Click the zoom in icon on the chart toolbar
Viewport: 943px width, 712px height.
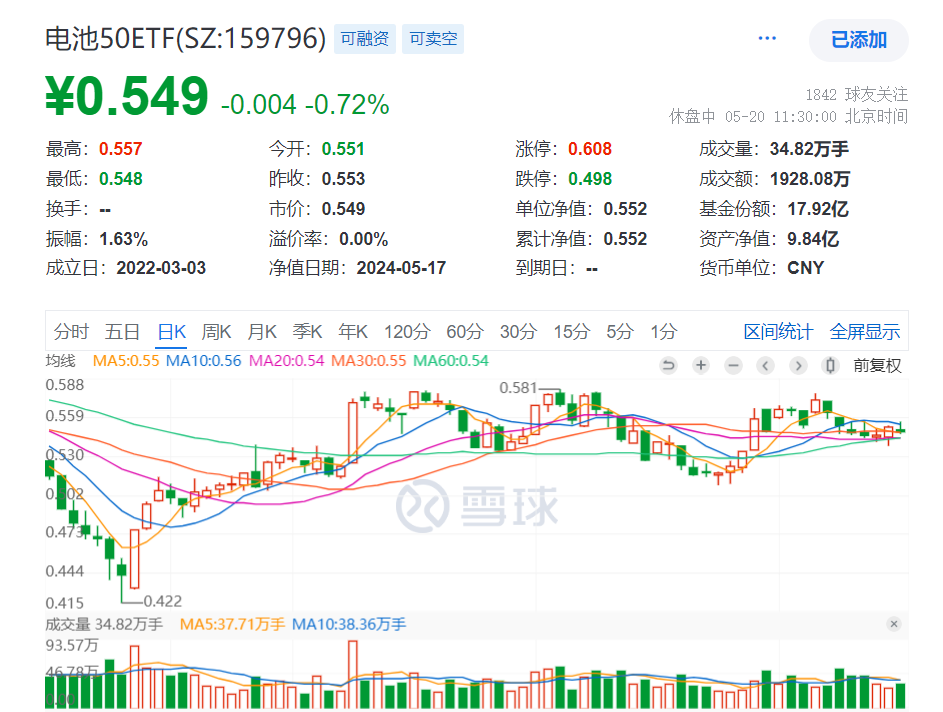pos(700,365)
